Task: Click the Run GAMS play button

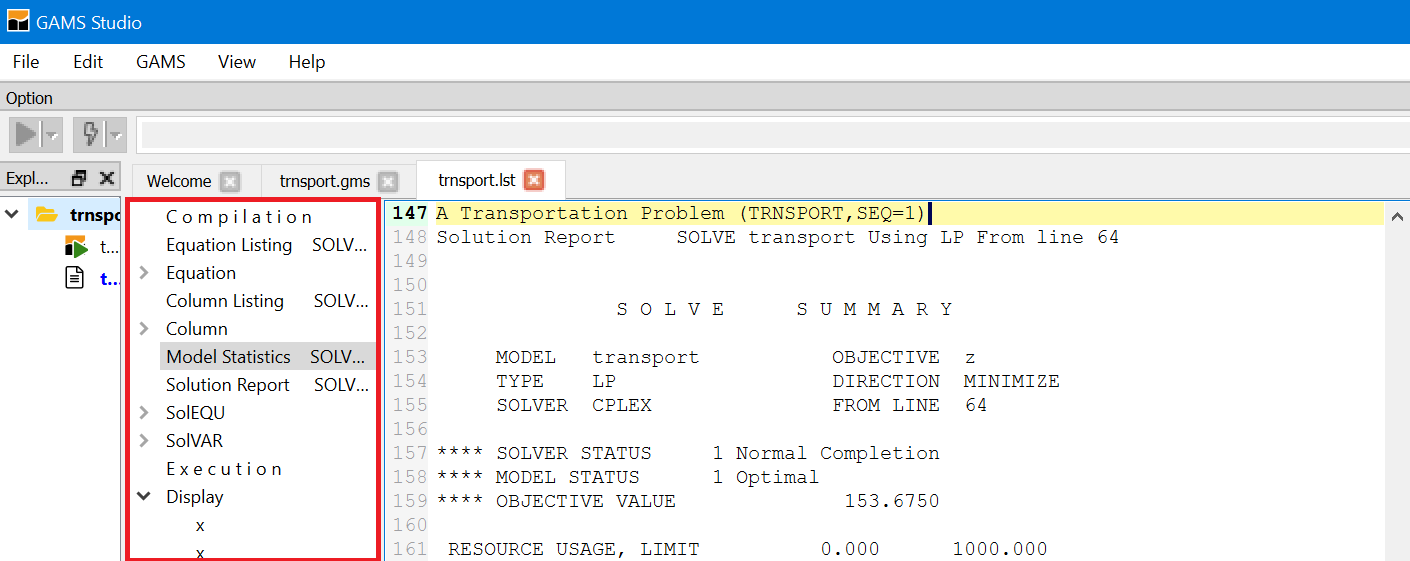Action: coord(27,133)
